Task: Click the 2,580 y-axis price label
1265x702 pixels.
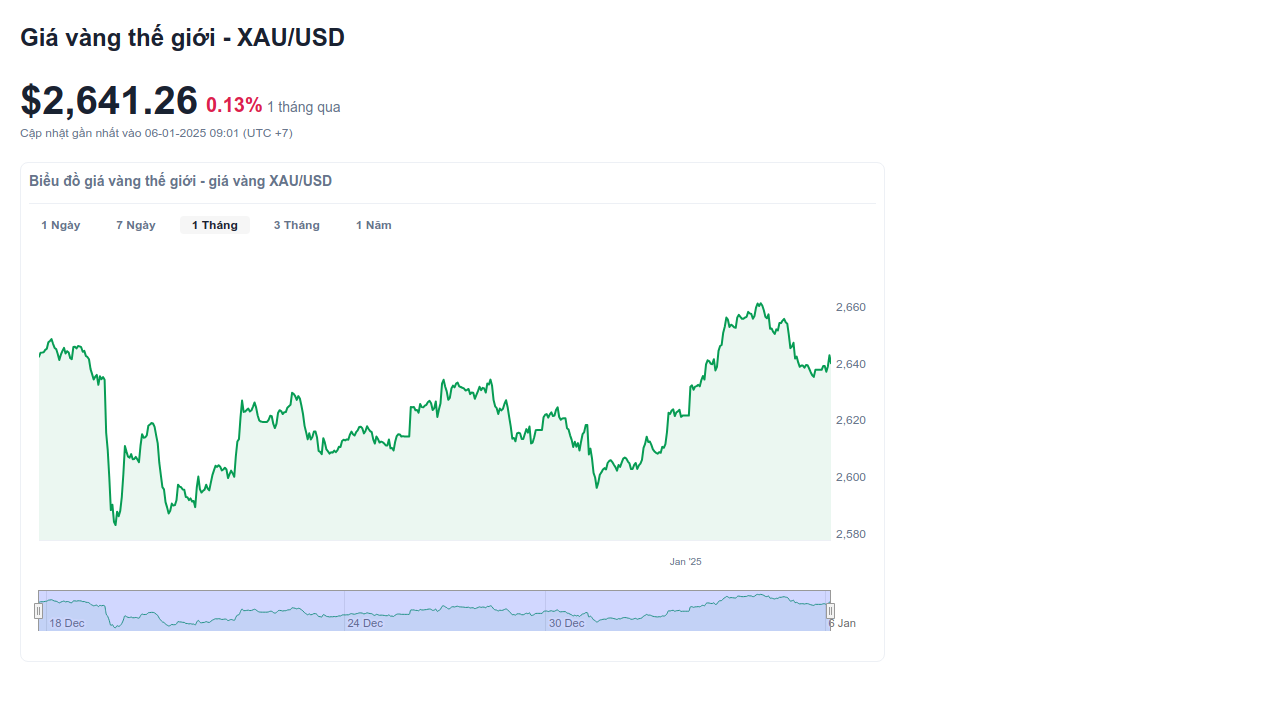Action: pos(851,534)
